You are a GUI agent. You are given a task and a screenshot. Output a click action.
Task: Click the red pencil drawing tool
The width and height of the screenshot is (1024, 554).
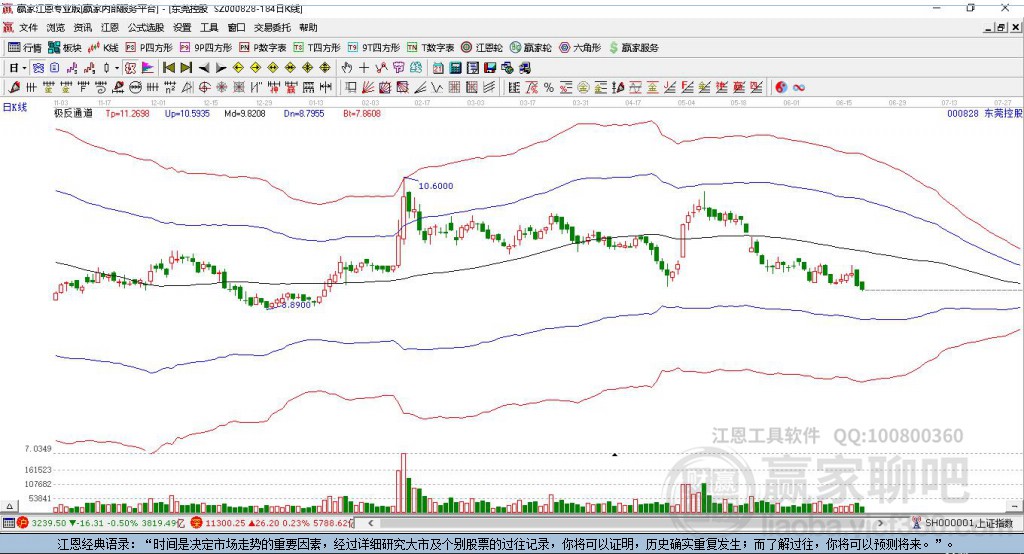[14, 87]
